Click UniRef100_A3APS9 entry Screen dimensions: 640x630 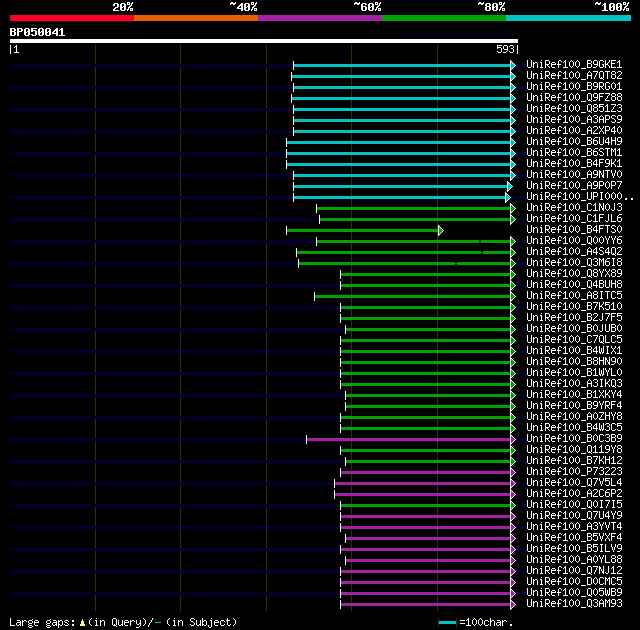(574, 120)
